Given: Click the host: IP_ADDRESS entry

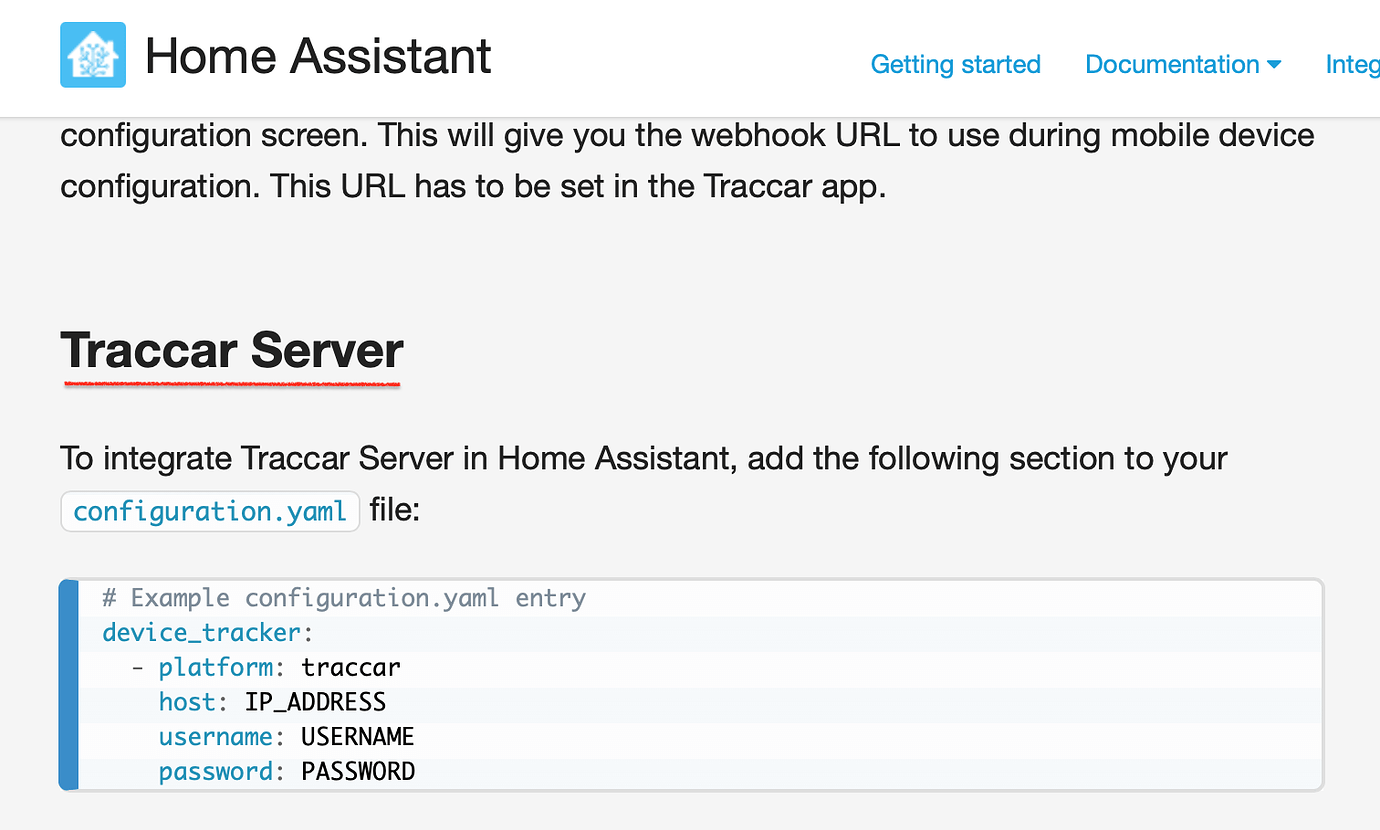Looking at the screenshot, I should (270, 702).
